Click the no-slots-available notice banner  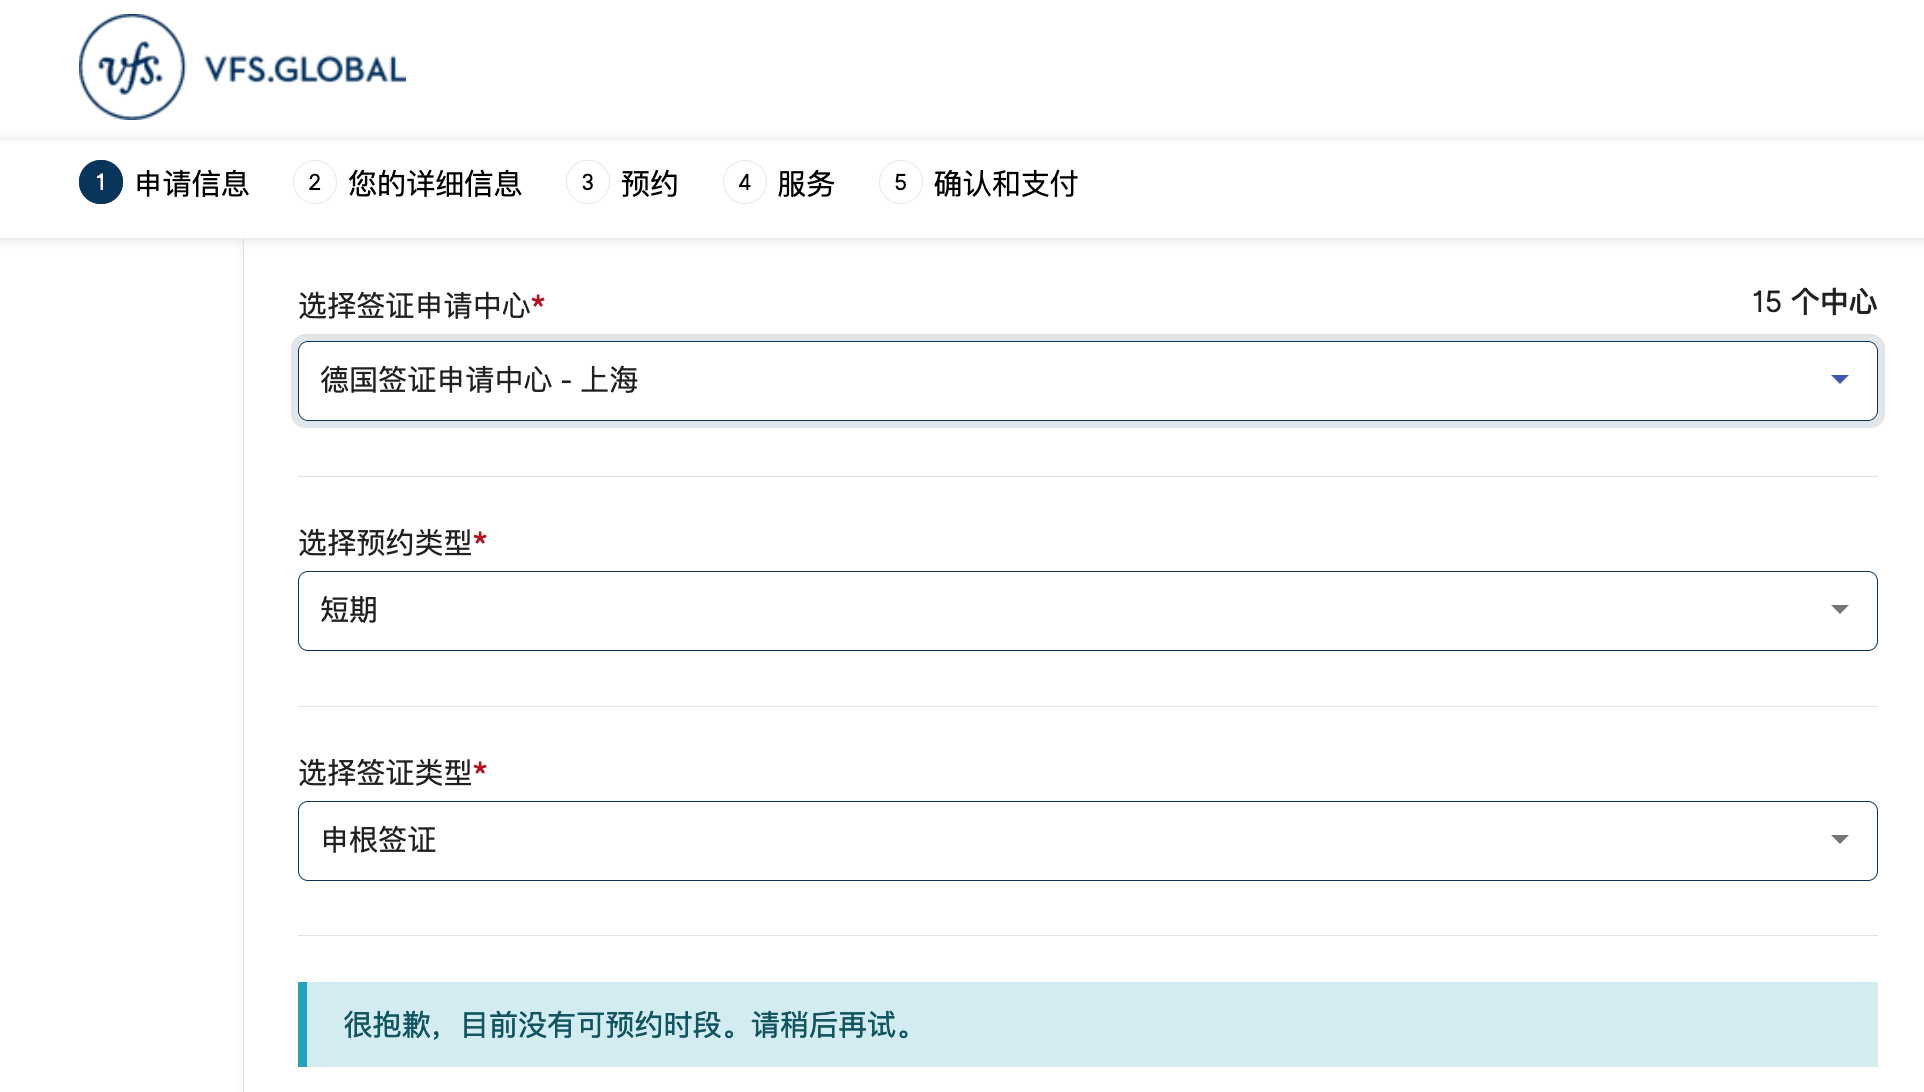click(x=1088, y=1025)
